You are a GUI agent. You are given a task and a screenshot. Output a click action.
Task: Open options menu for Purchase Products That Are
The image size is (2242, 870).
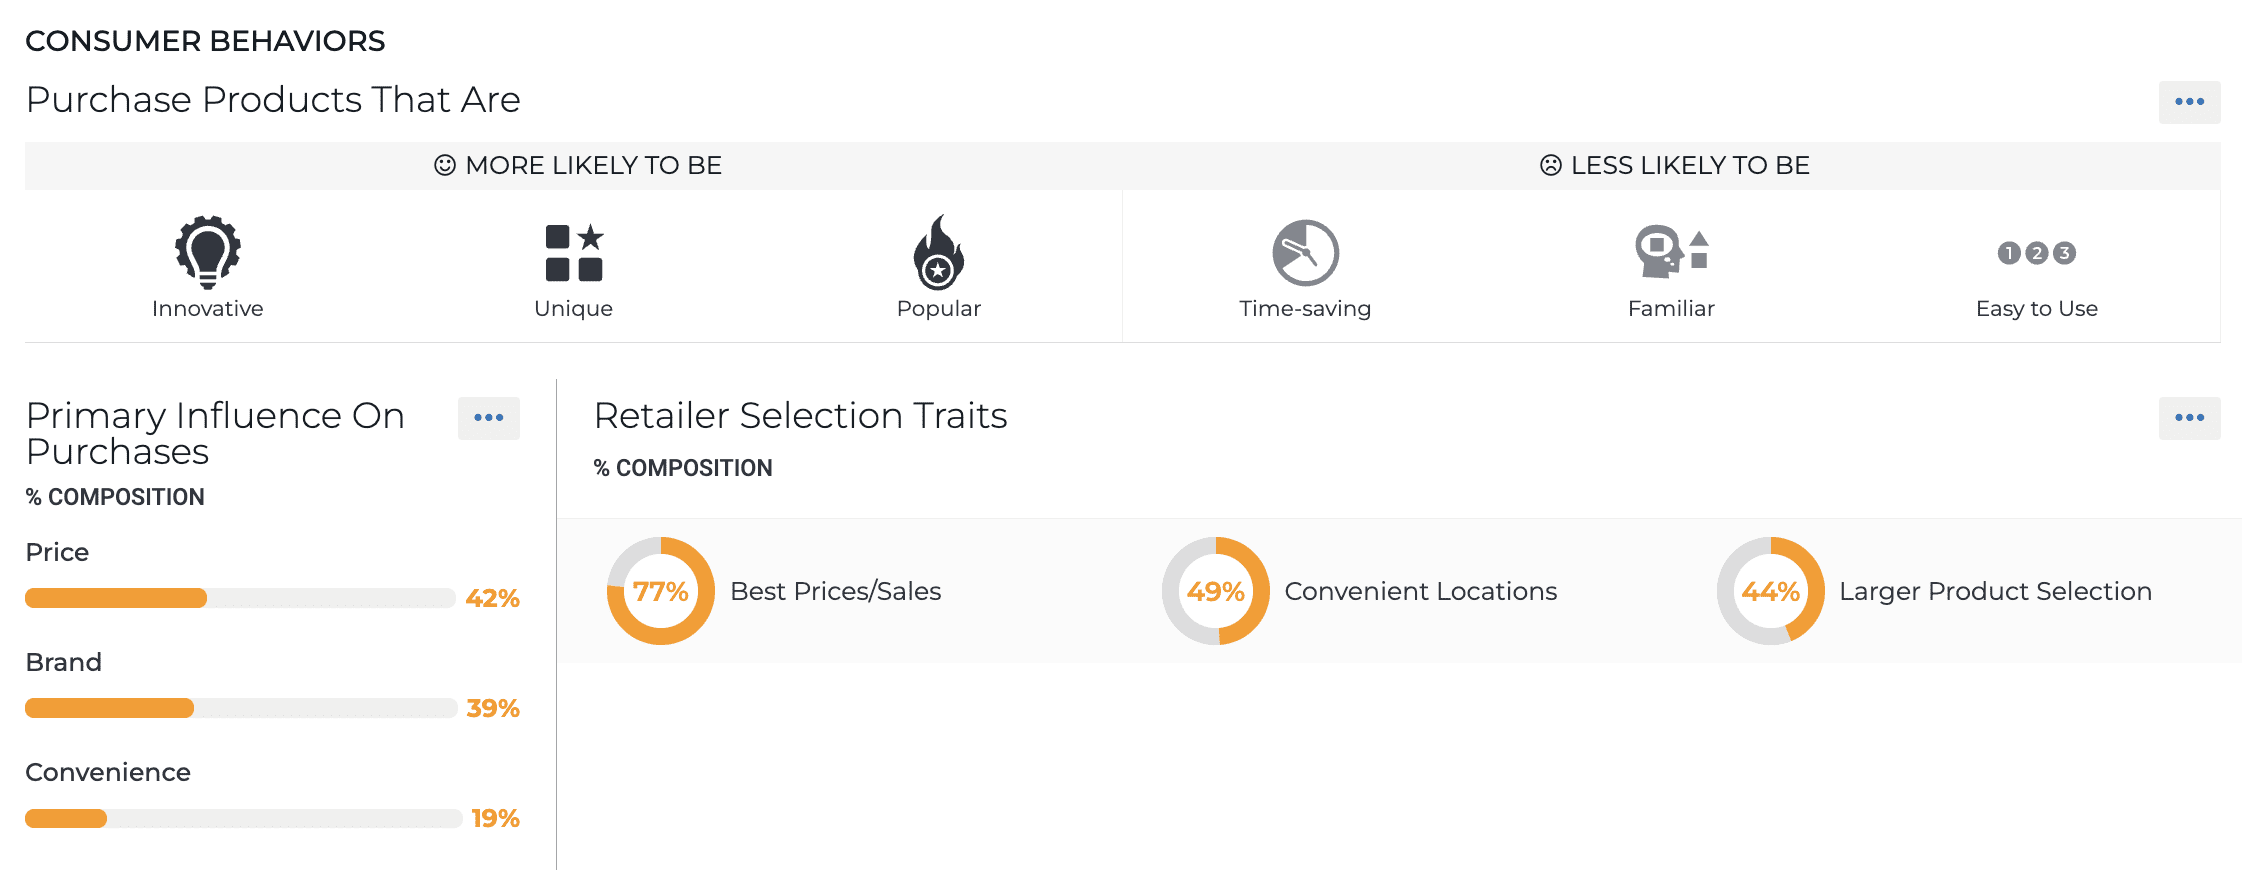tap(2189, 102)
